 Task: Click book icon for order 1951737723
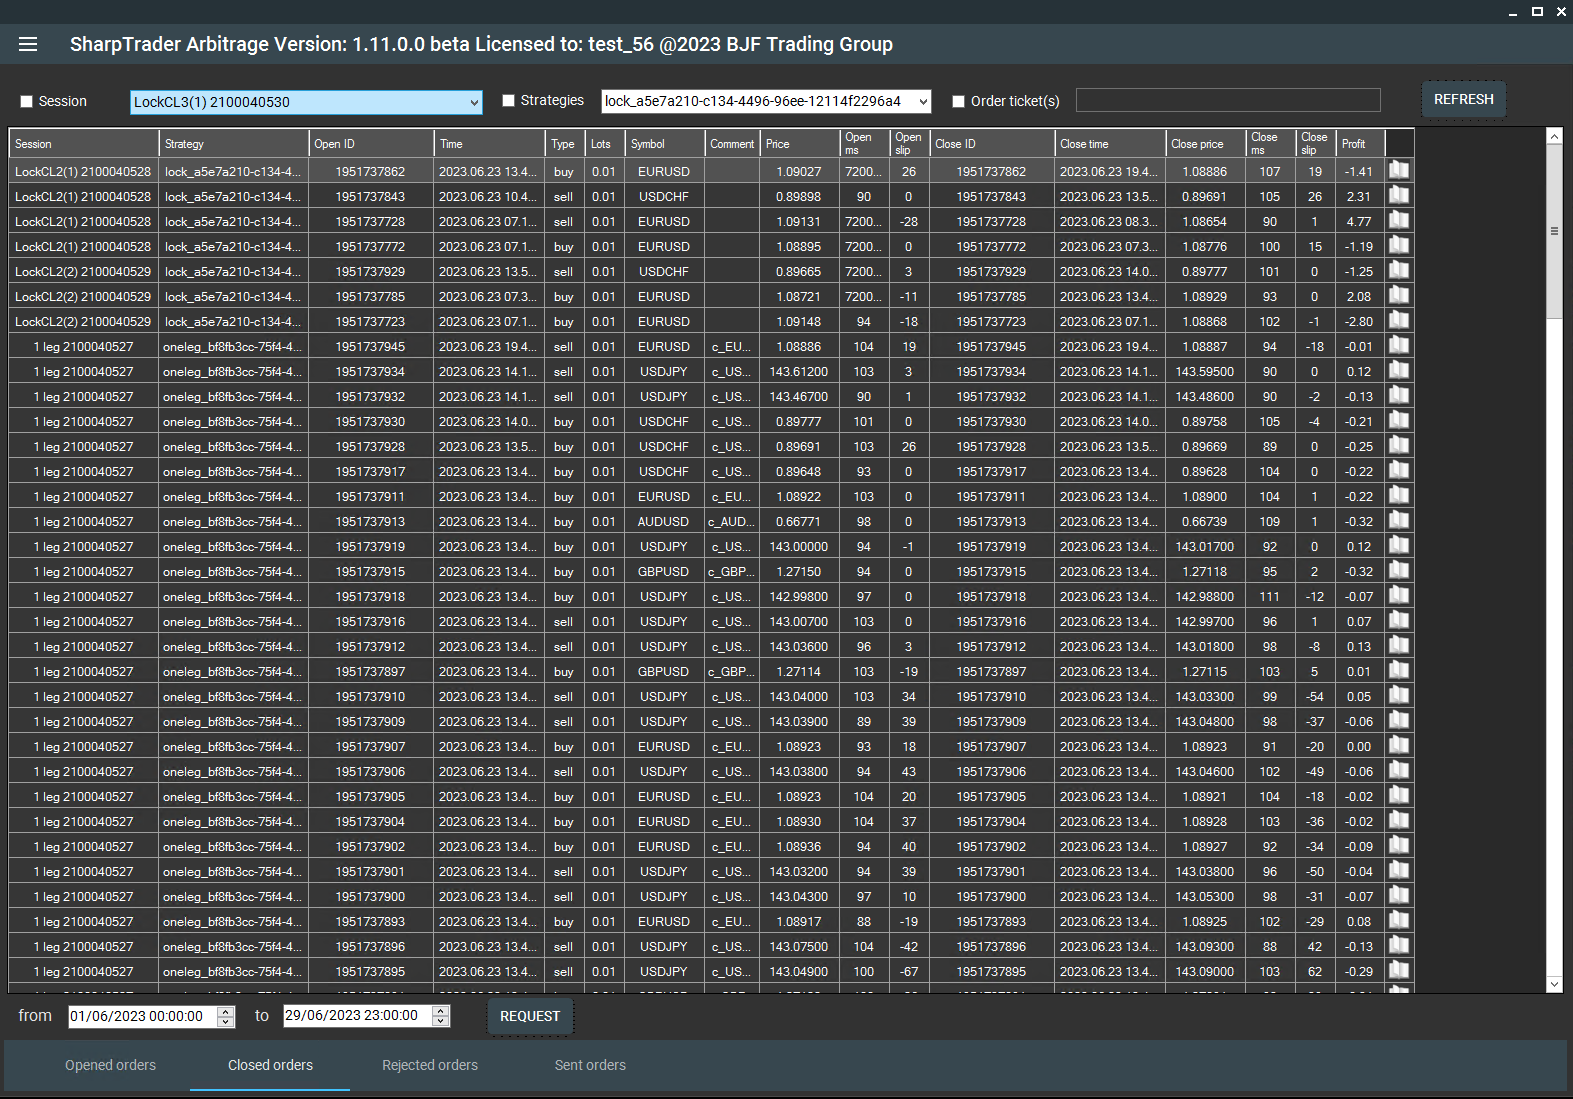point(1399,321)
